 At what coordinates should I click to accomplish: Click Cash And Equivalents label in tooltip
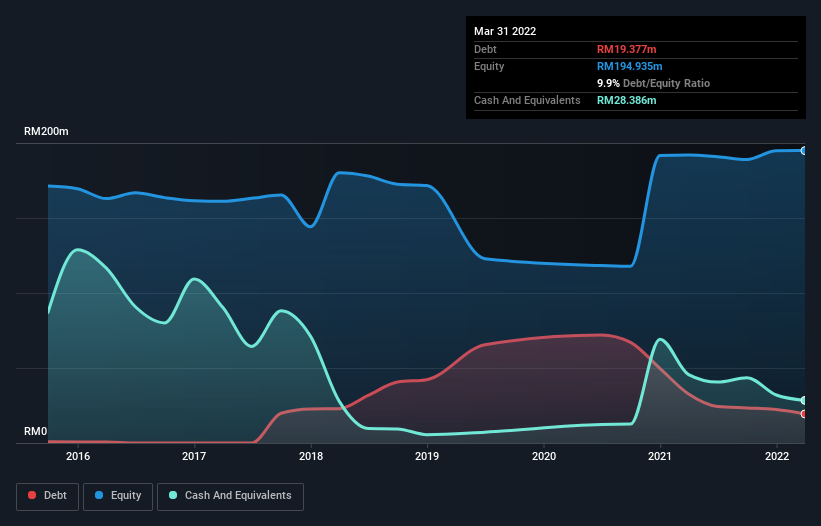(527, 100)
